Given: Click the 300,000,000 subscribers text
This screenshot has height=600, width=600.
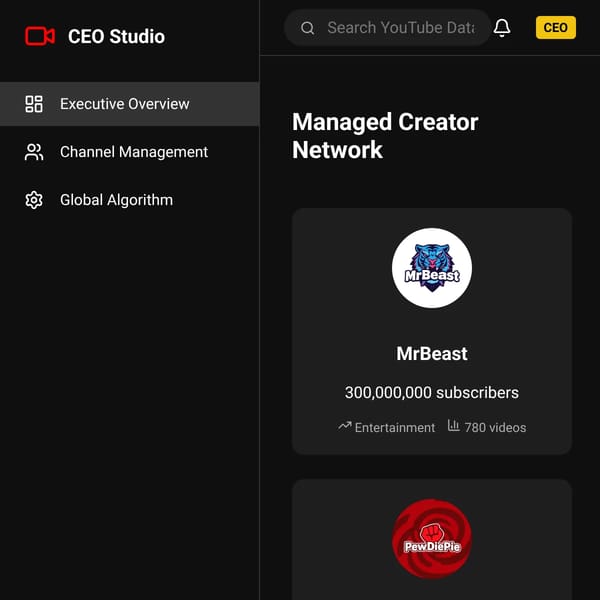Looking at the screenshot, I should pos(432,393).
